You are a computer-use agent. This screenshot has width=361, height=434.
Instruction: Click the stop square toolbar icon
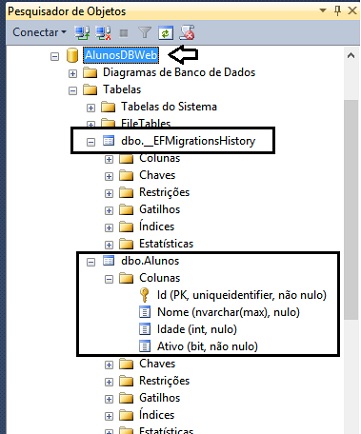tap(124, 33)
